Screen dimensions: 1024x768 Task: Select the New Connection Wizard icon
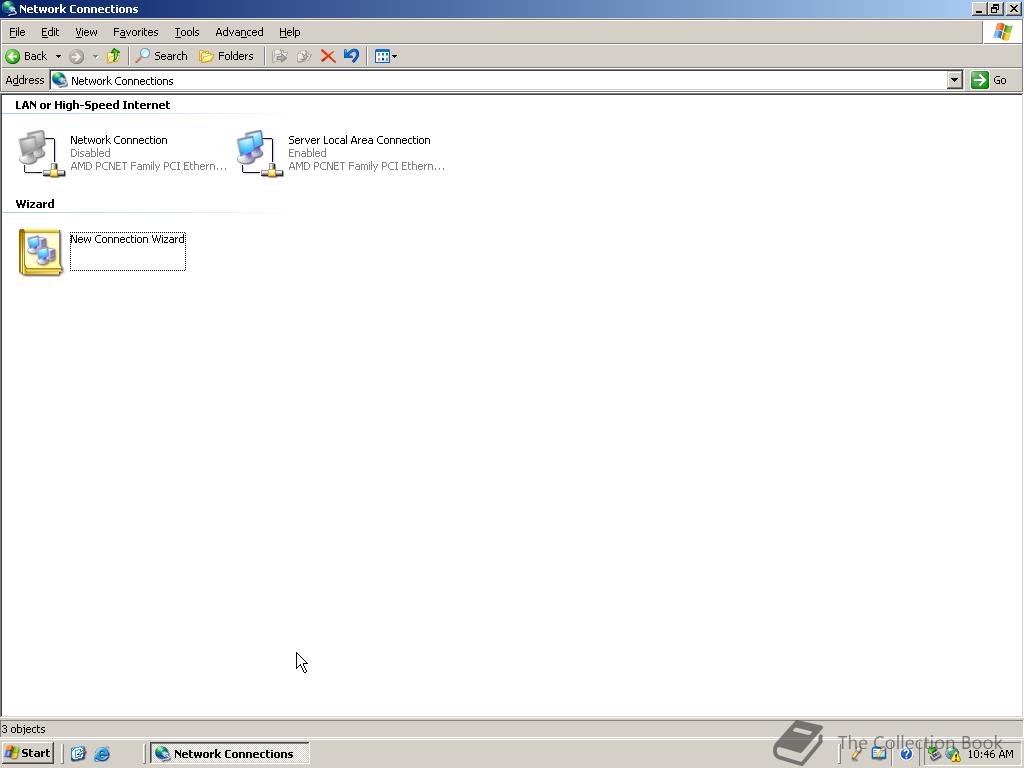click(40, 252)
